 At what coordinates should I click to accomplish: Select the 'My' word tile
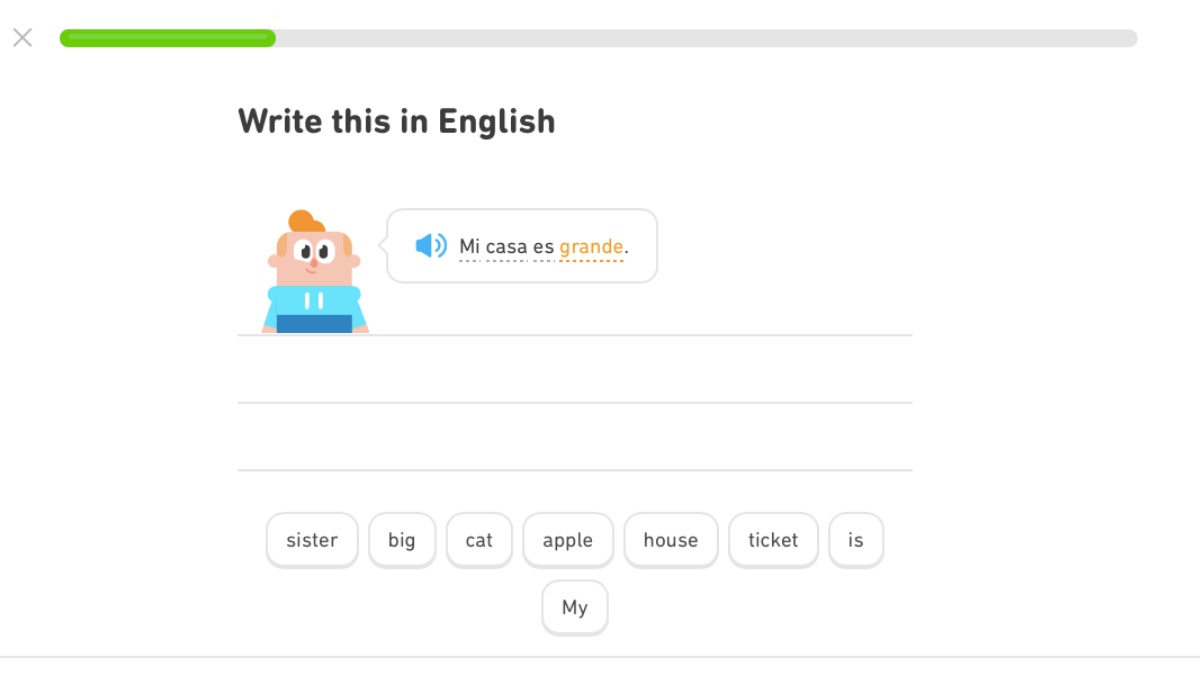pyautogui.click(x=575, y=607)
